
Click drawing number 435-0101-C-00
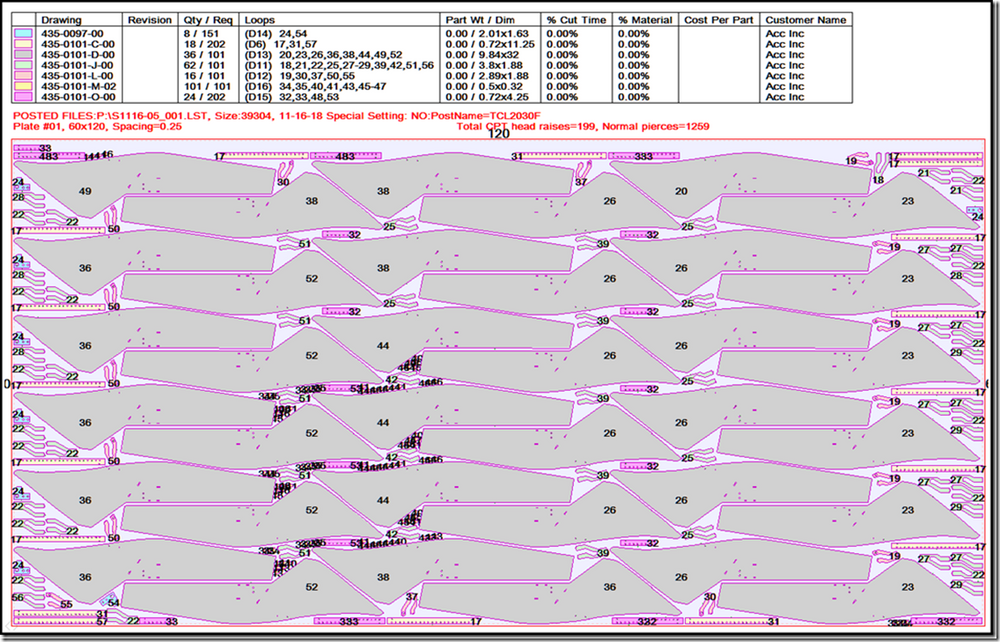(x=78, y=44)
